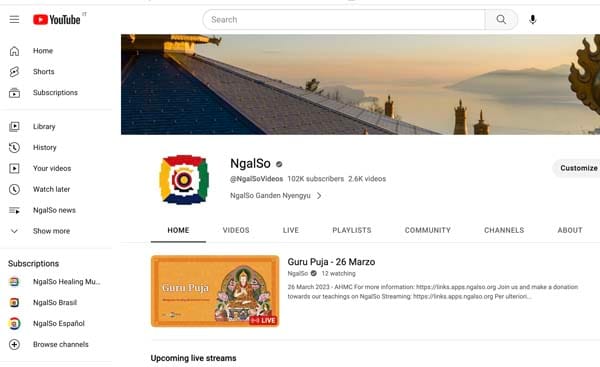Click the Home label in sidebar
Image resolution: width=600 pixels, height=367 pixels.
point(43,51)
